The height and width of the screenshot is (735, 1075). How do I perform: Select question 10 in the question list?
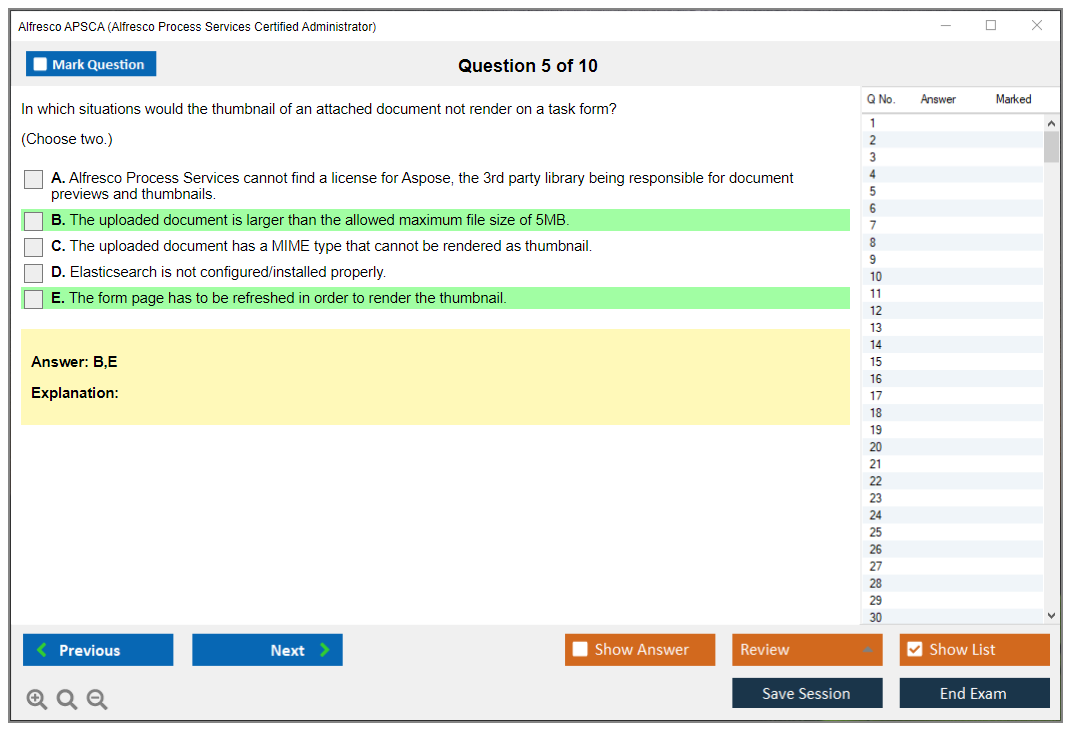[876, 277]
